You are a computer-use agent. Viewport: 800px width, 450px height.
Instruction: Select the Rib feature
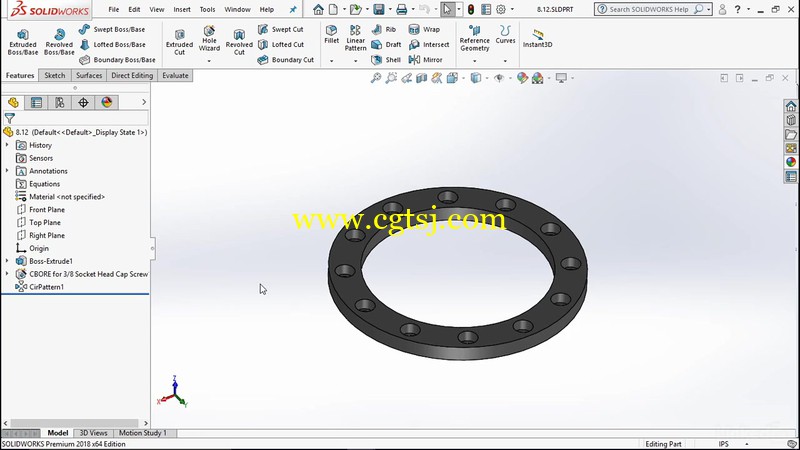click(384, 30)
